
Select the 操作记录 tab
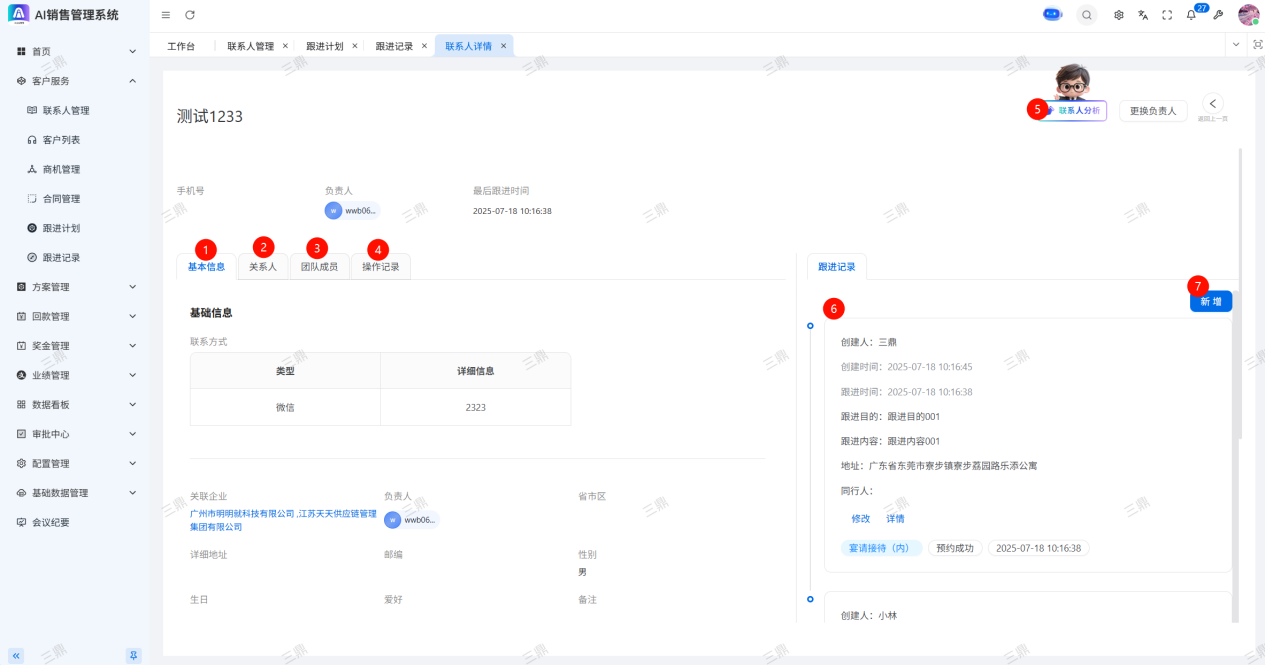(x=381, y=267)
